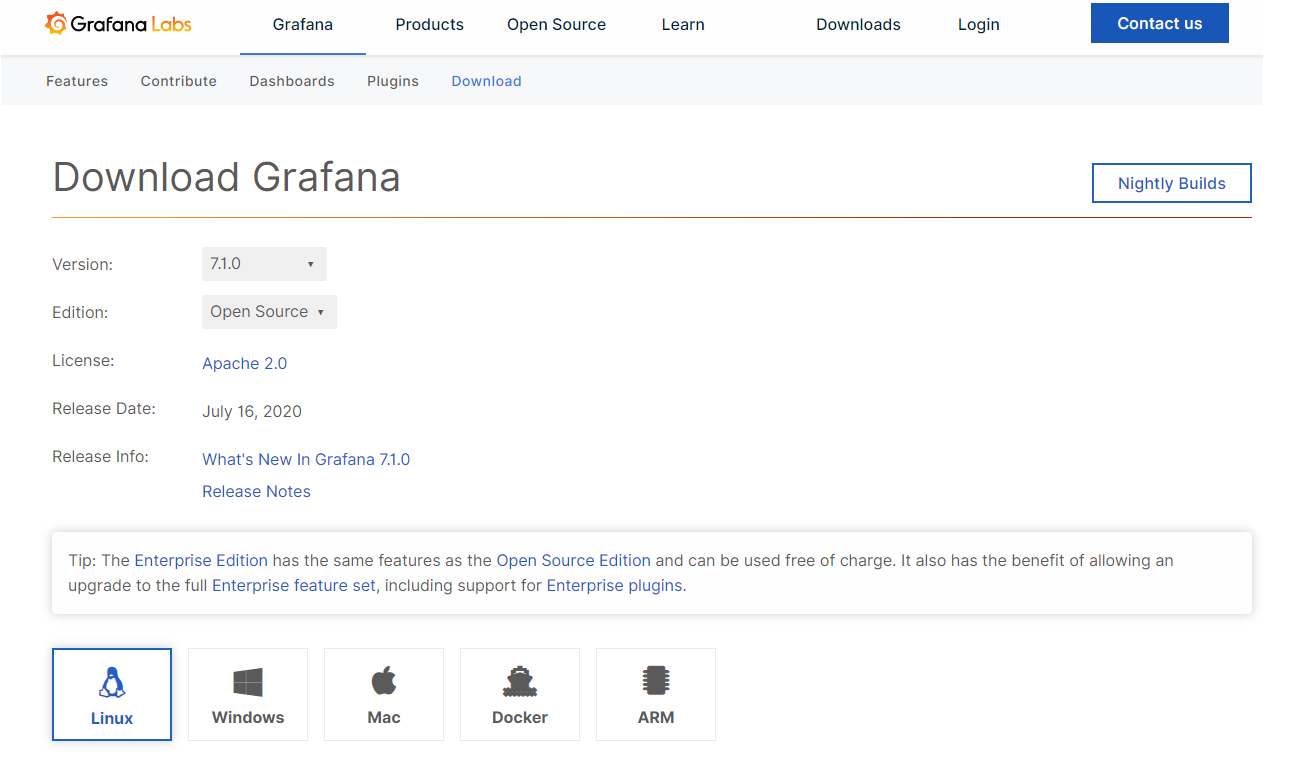The image size is (1296, 762).
Task: Switch to the Plugins tab
Action: tap(392, 81)
